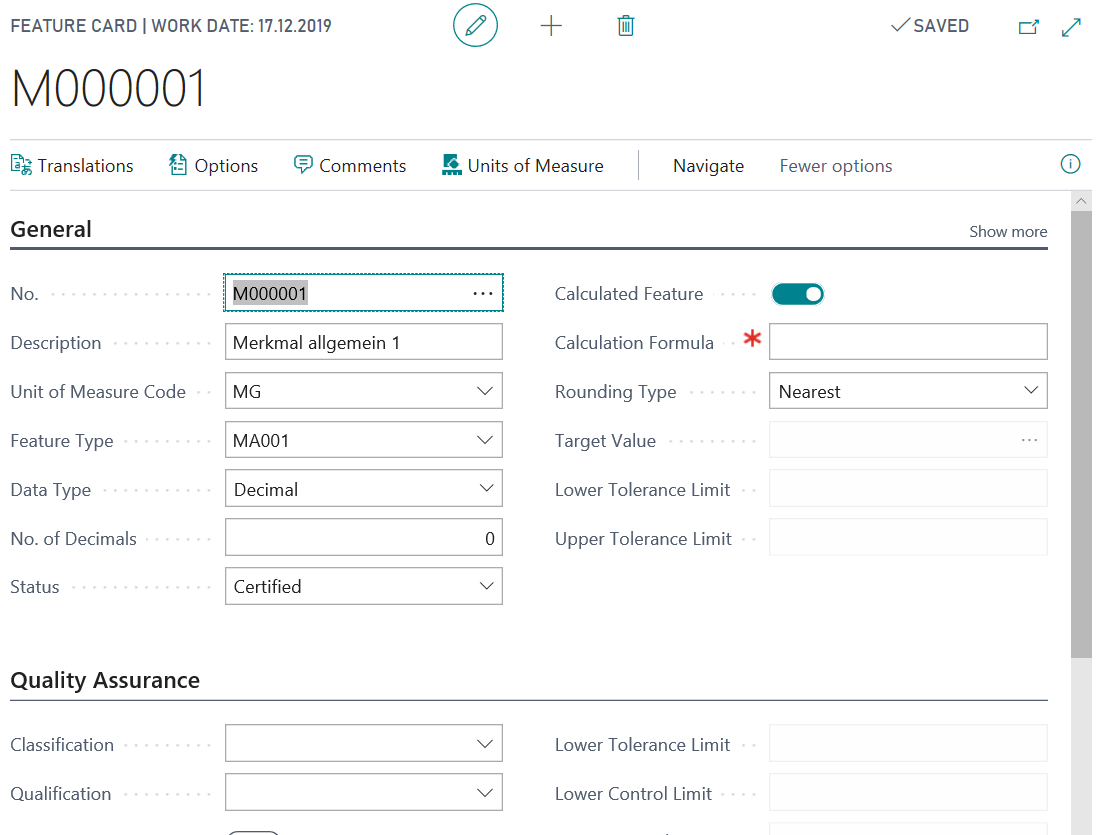The height and width of the screenshot is (835, 1101).
Task: Open the information icon in action bar
Action: (1070, 164)
